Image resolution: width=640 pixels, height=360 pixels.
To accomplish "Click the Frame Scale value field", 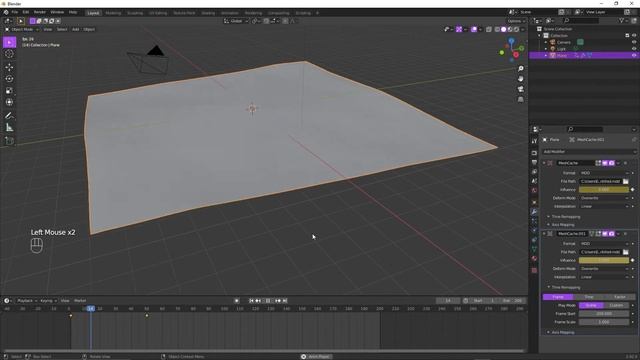I will coord(604,322).
